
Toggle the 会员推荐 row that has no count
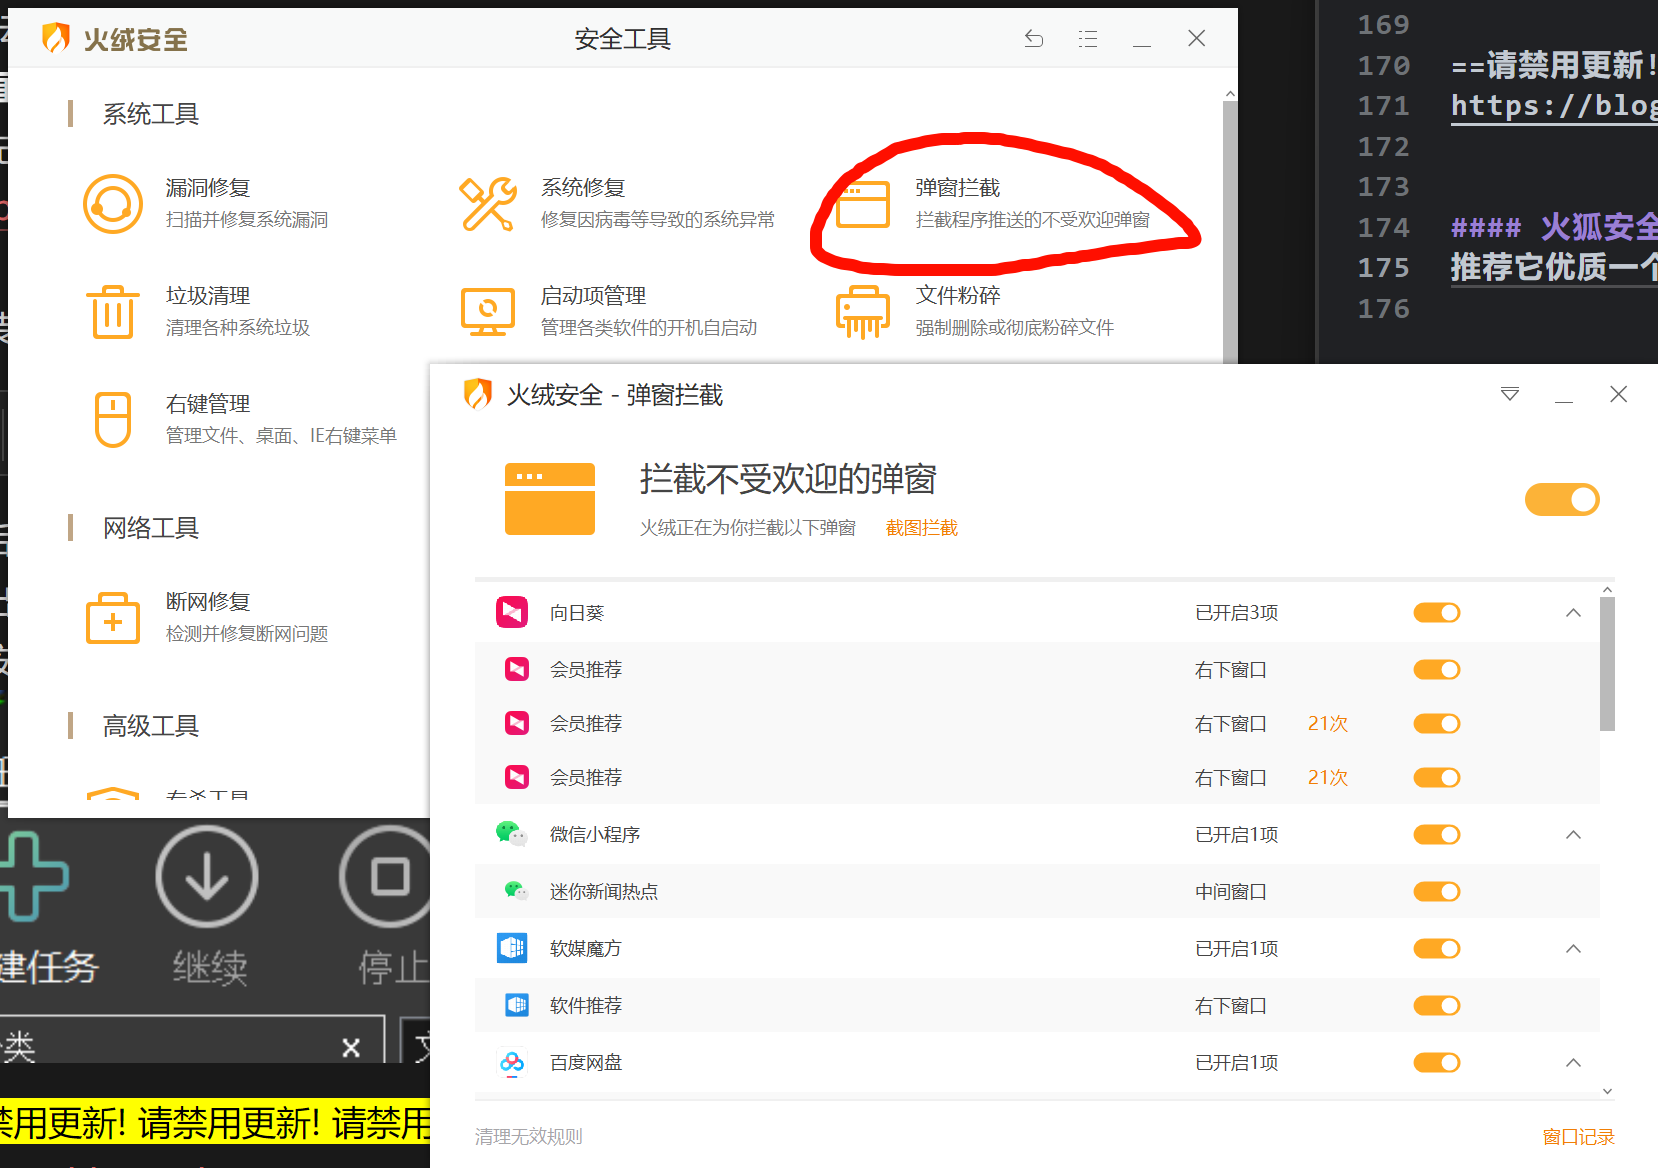[x=1437, y=669]
